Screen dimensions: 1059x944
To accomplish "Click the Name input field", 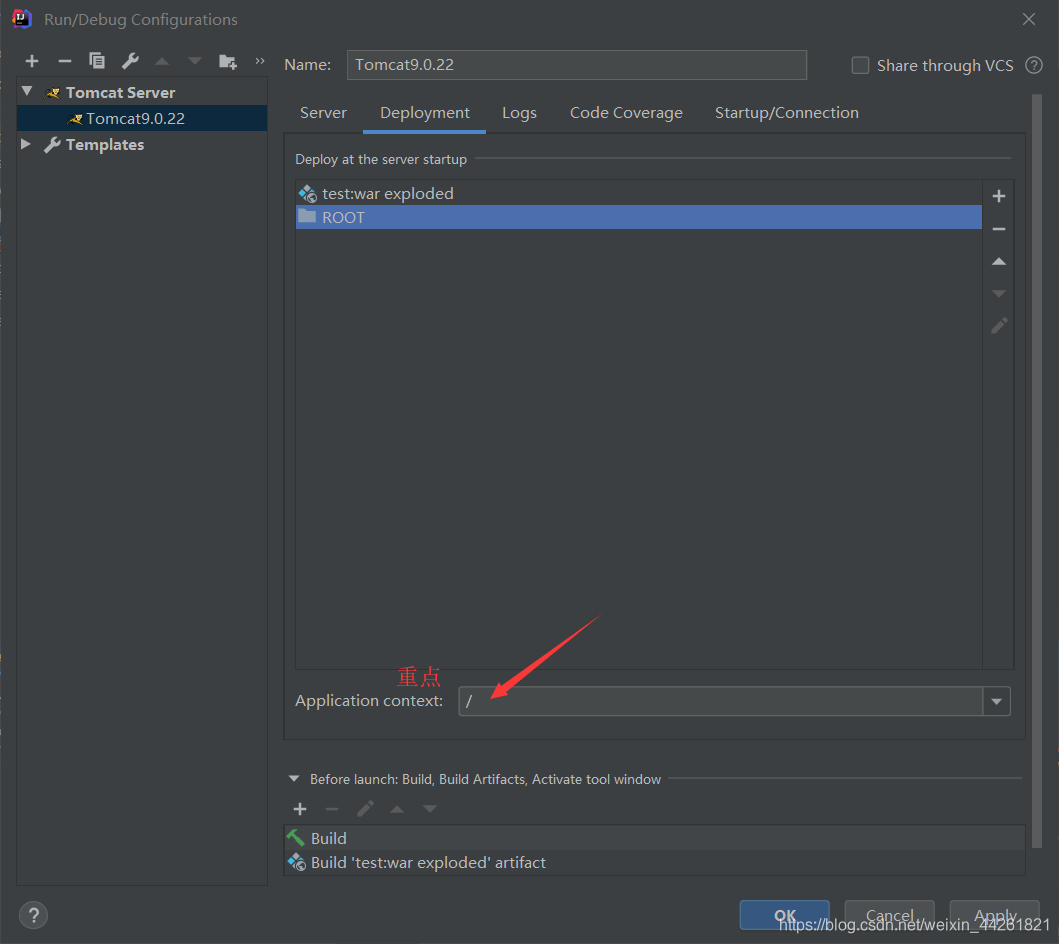I will point(577,65).
